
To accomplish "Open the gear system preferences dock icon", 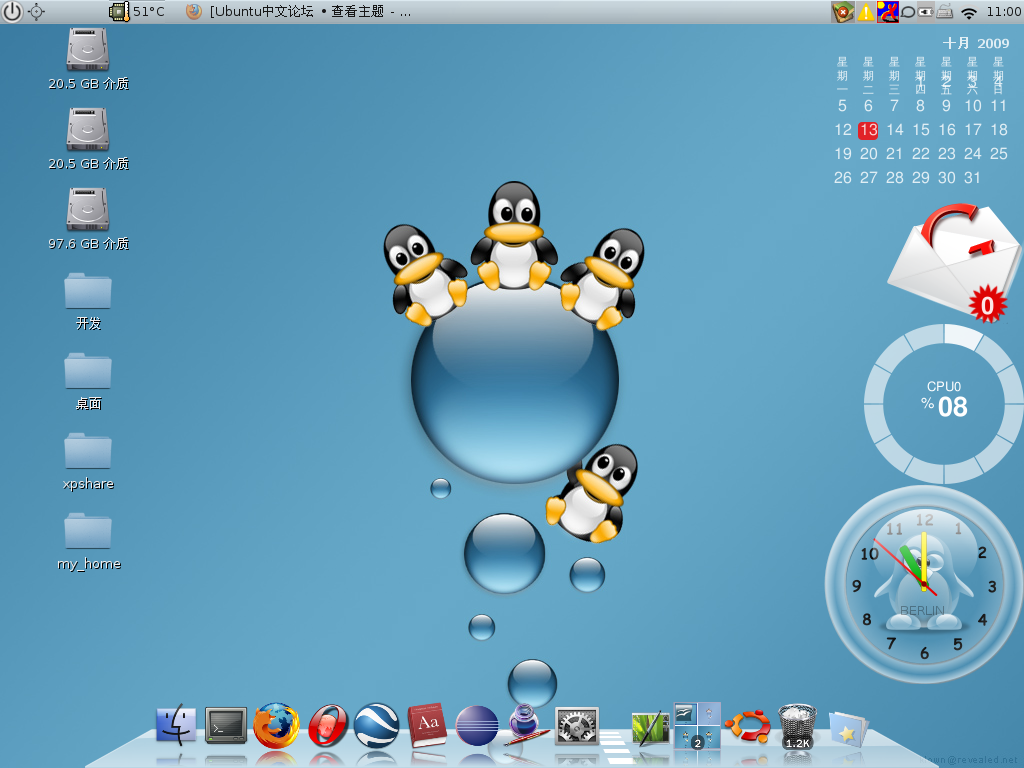I will click(x=577, y=726).
